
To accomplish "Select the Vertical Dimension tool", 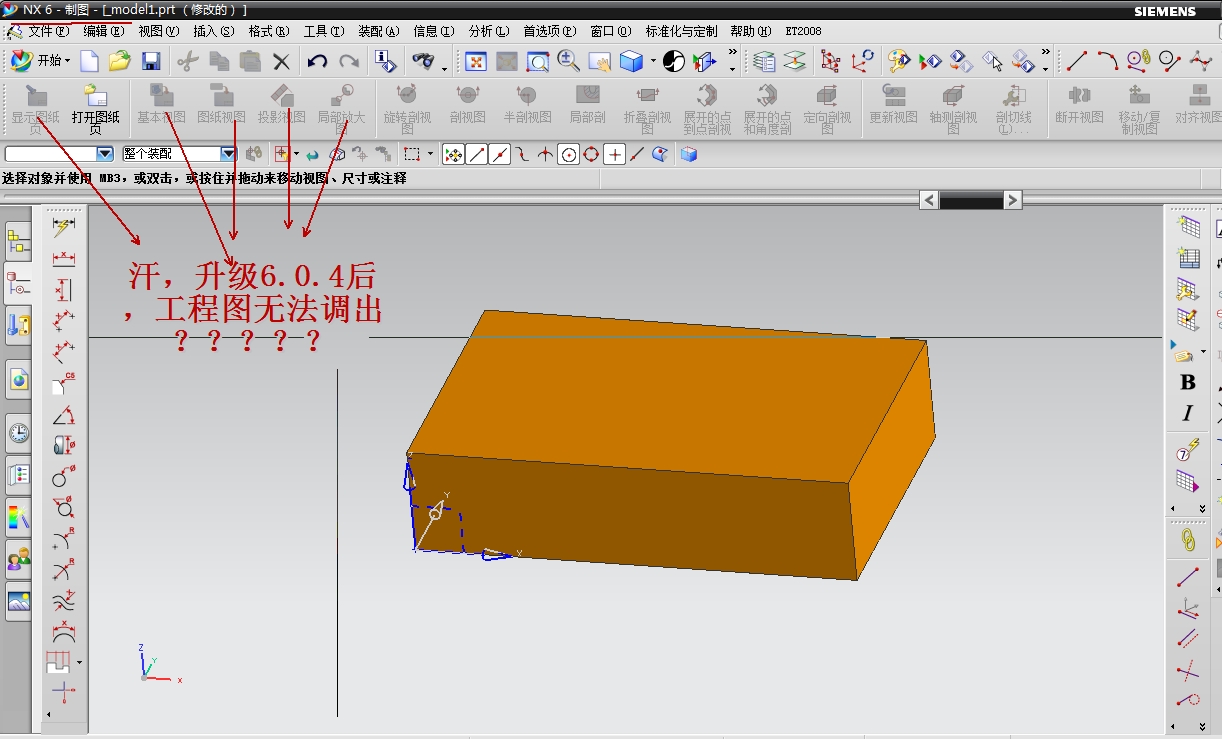I will click(64, 289).
